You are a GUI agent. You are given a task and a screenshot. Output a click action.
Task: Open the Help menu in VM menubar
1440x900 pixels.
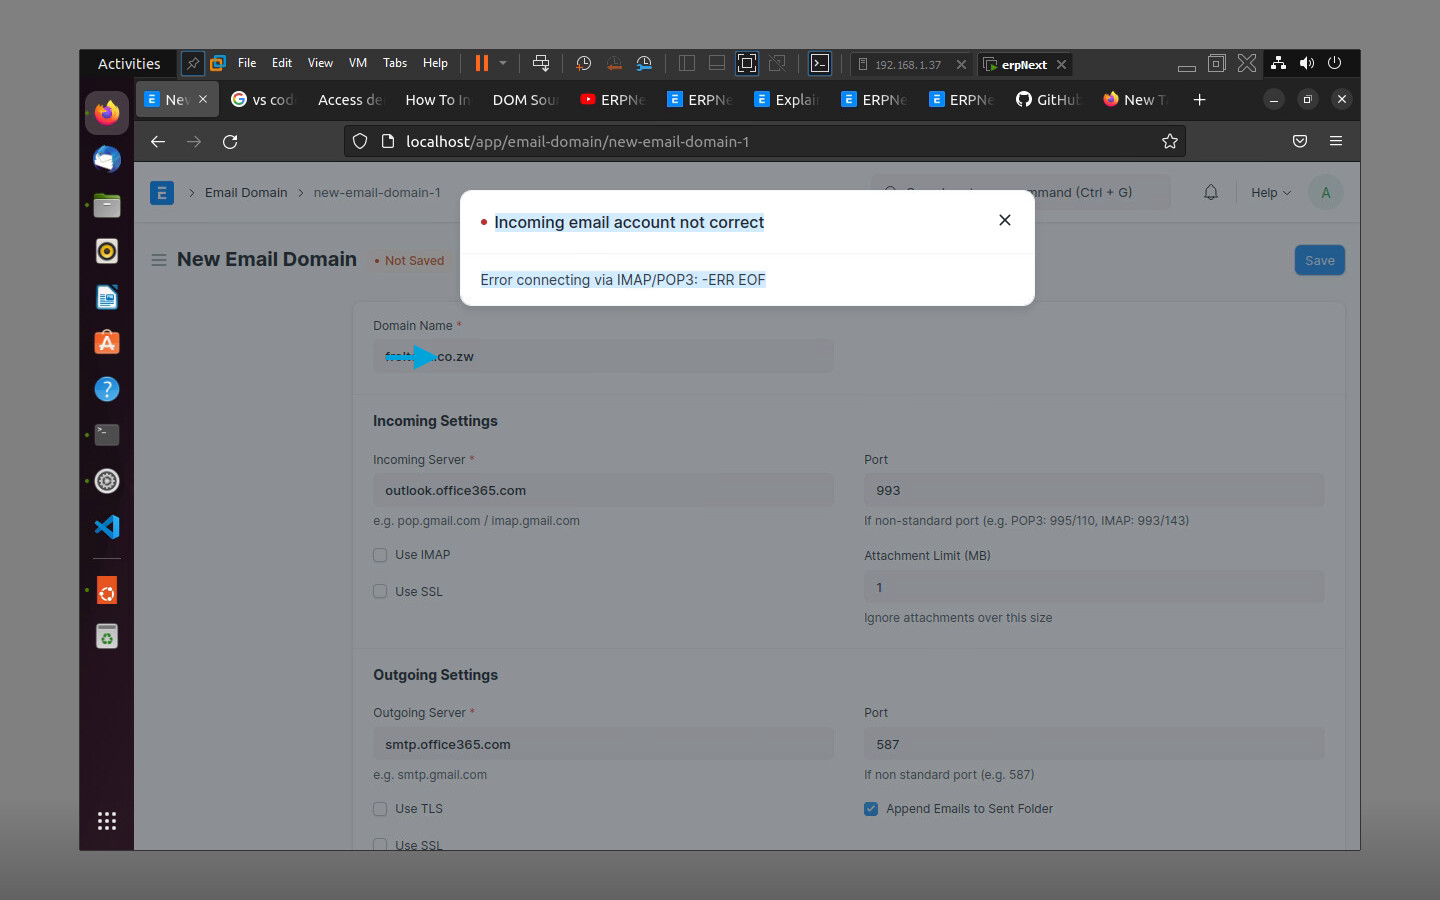coord(435,63)
